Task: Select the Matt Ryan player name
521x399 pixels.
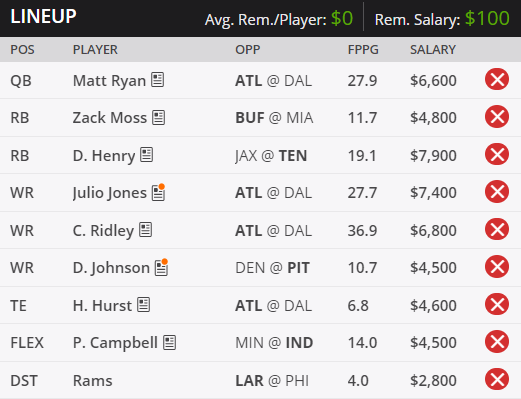Action: pos(109,81)
